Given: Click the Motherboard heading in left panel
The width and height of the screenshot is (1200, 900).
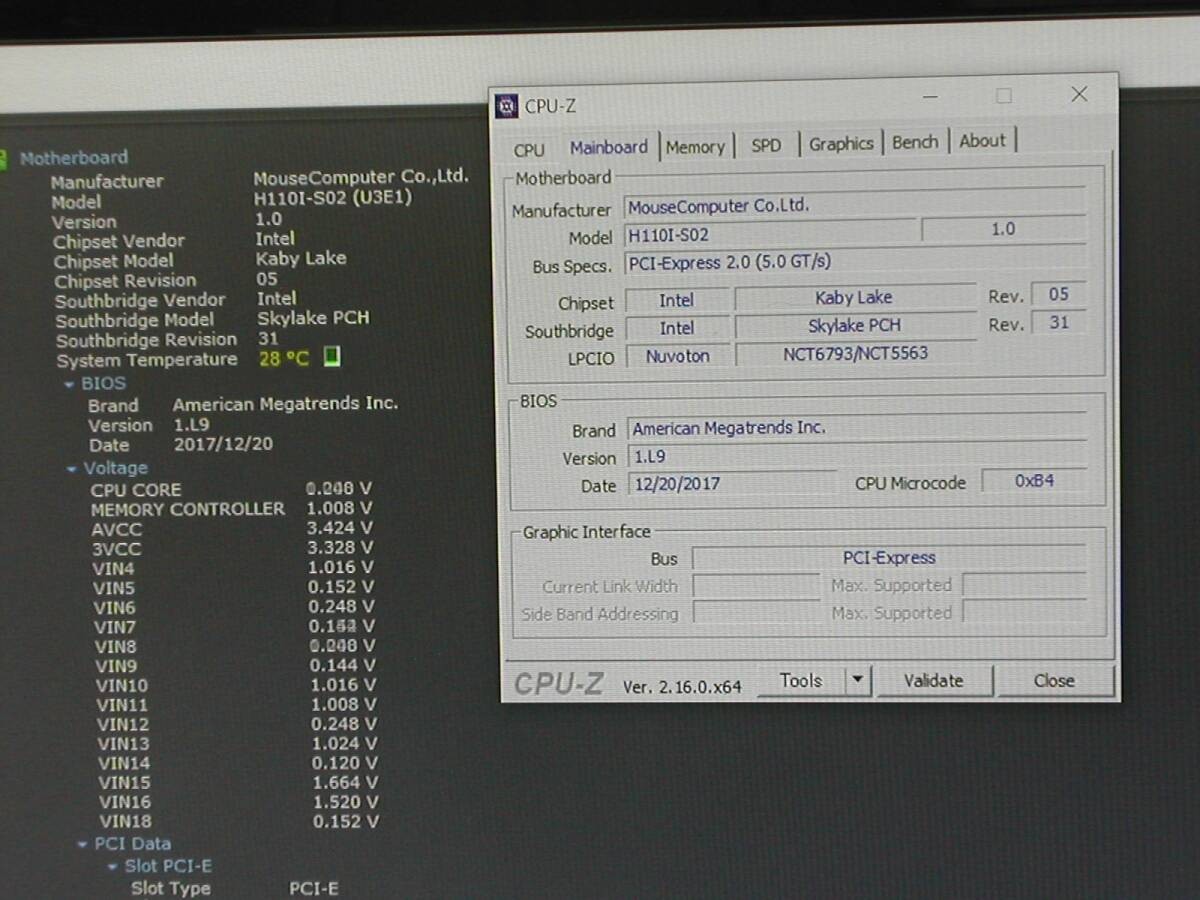Looking at the screenshot, I should 74,158.
